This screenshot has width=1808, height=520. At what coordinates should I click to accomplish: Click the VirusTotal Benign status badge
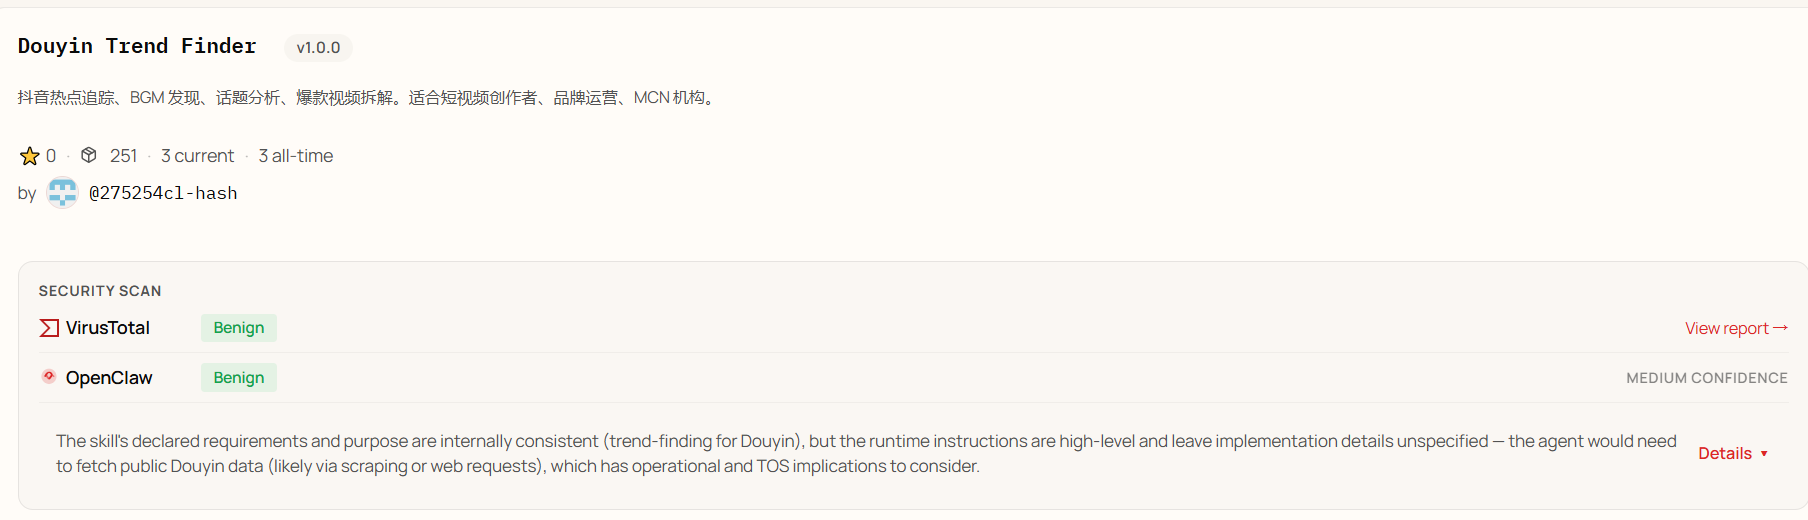click(x=239, y=328)
